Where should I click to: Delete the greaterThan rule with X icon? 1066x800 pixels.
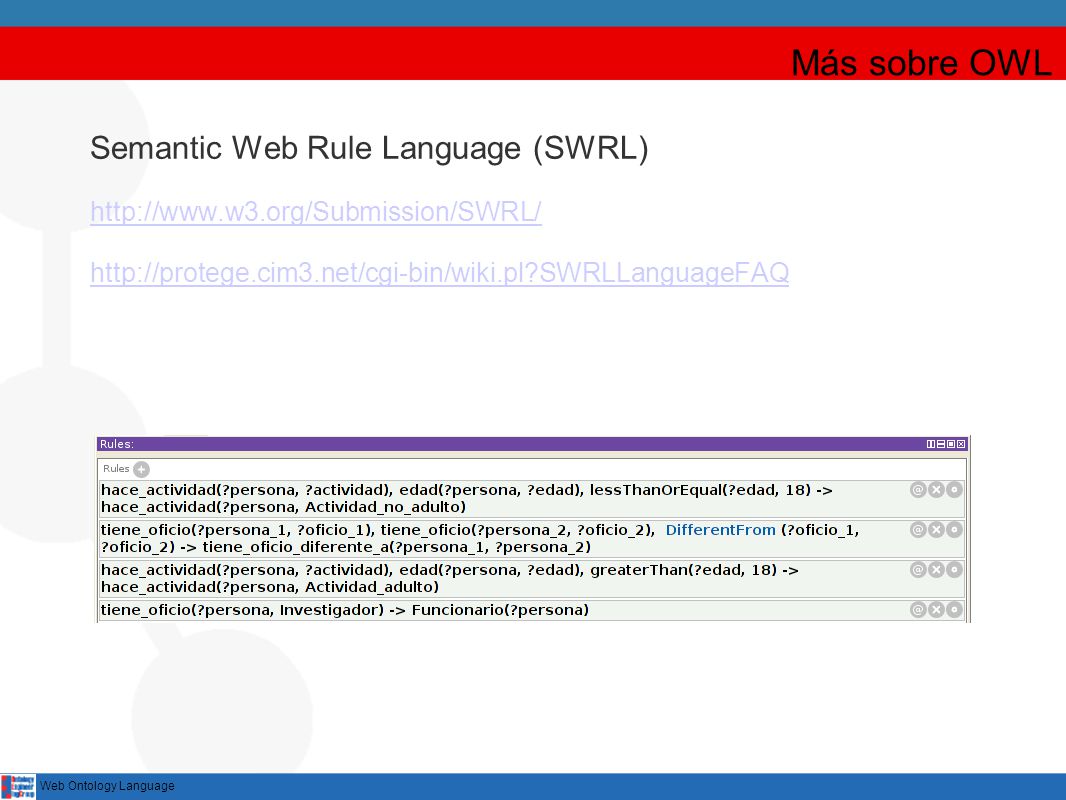(x=936, y=570)
